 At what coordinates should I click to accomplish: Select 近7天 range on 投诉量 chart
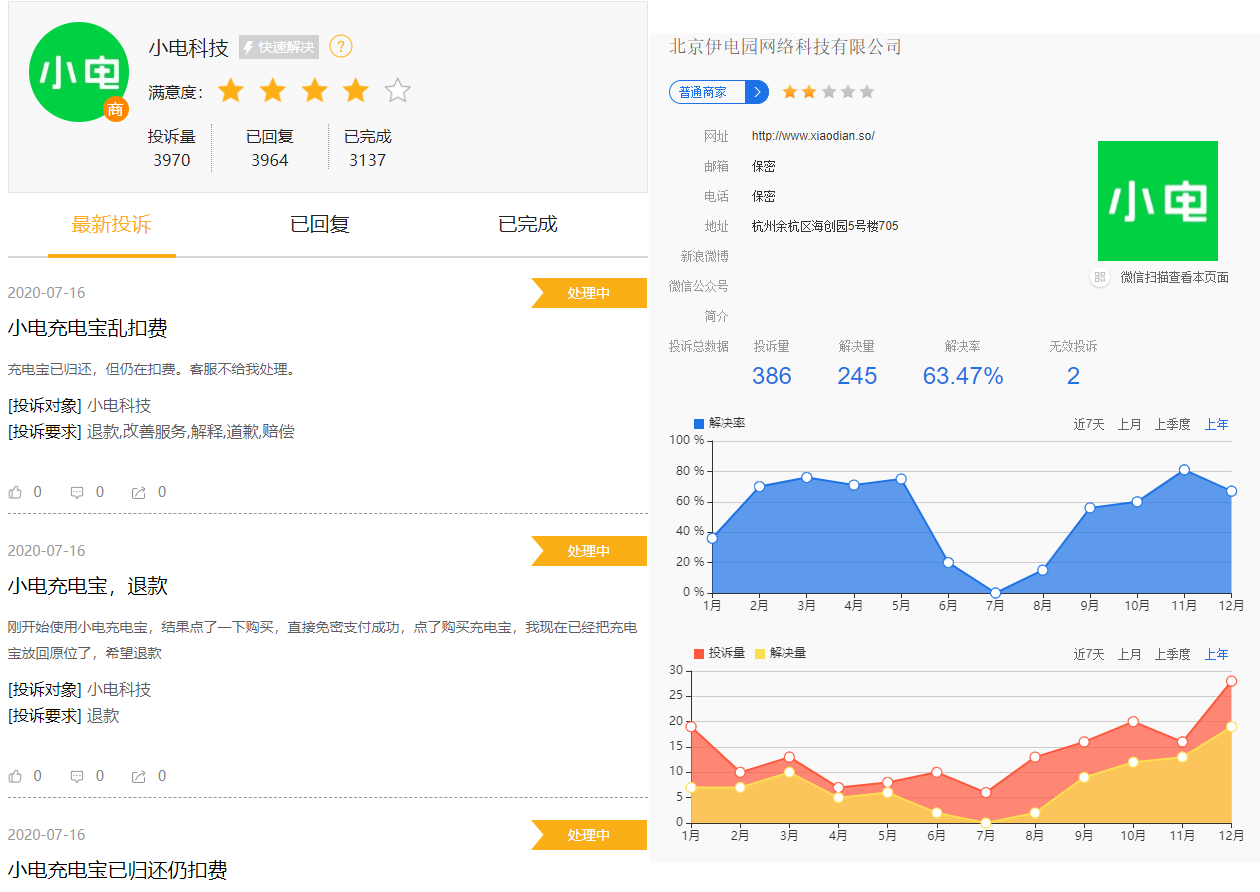pos(1089,655)
